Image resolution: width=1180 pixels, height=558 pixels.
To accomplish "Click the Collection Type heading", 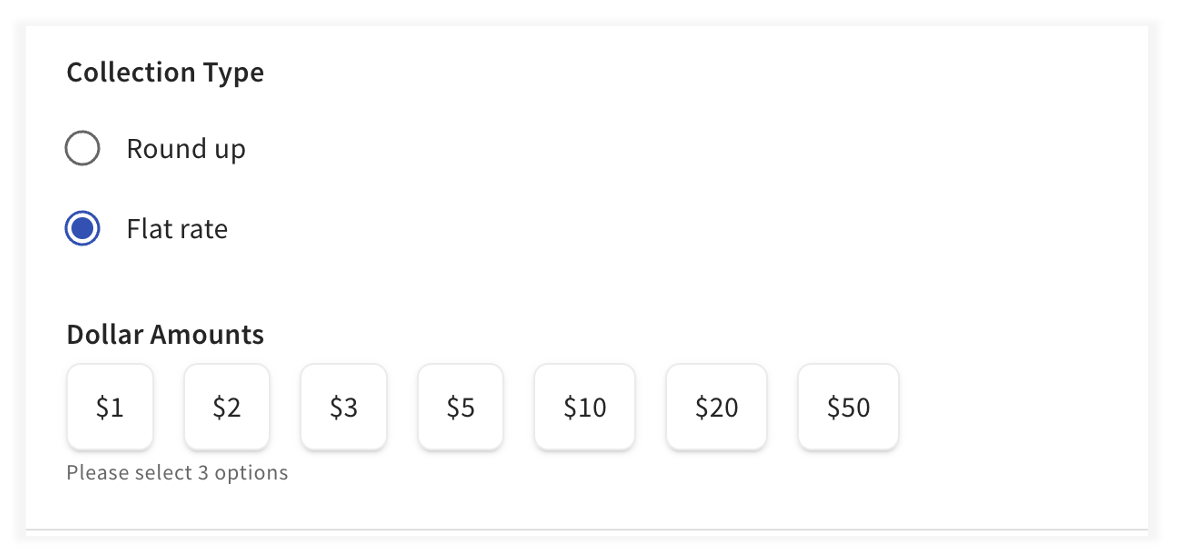I will (x=165, y=73).
